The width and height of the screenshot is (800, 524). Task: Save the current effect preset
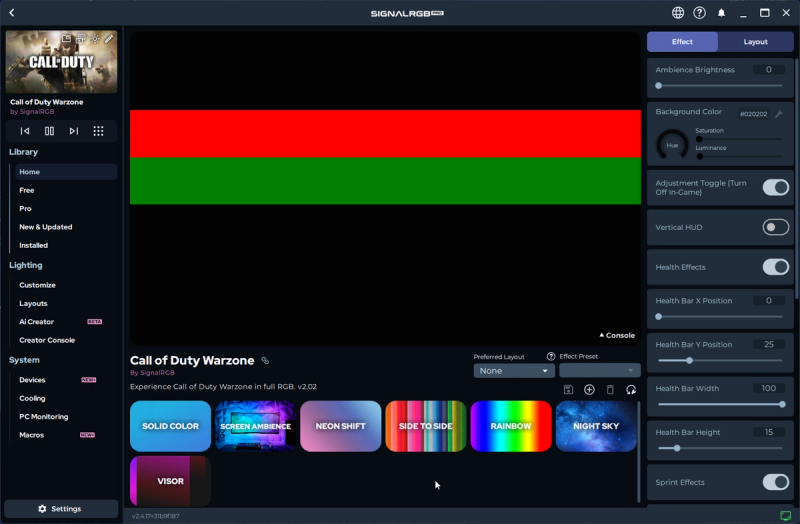coord(568,389)
